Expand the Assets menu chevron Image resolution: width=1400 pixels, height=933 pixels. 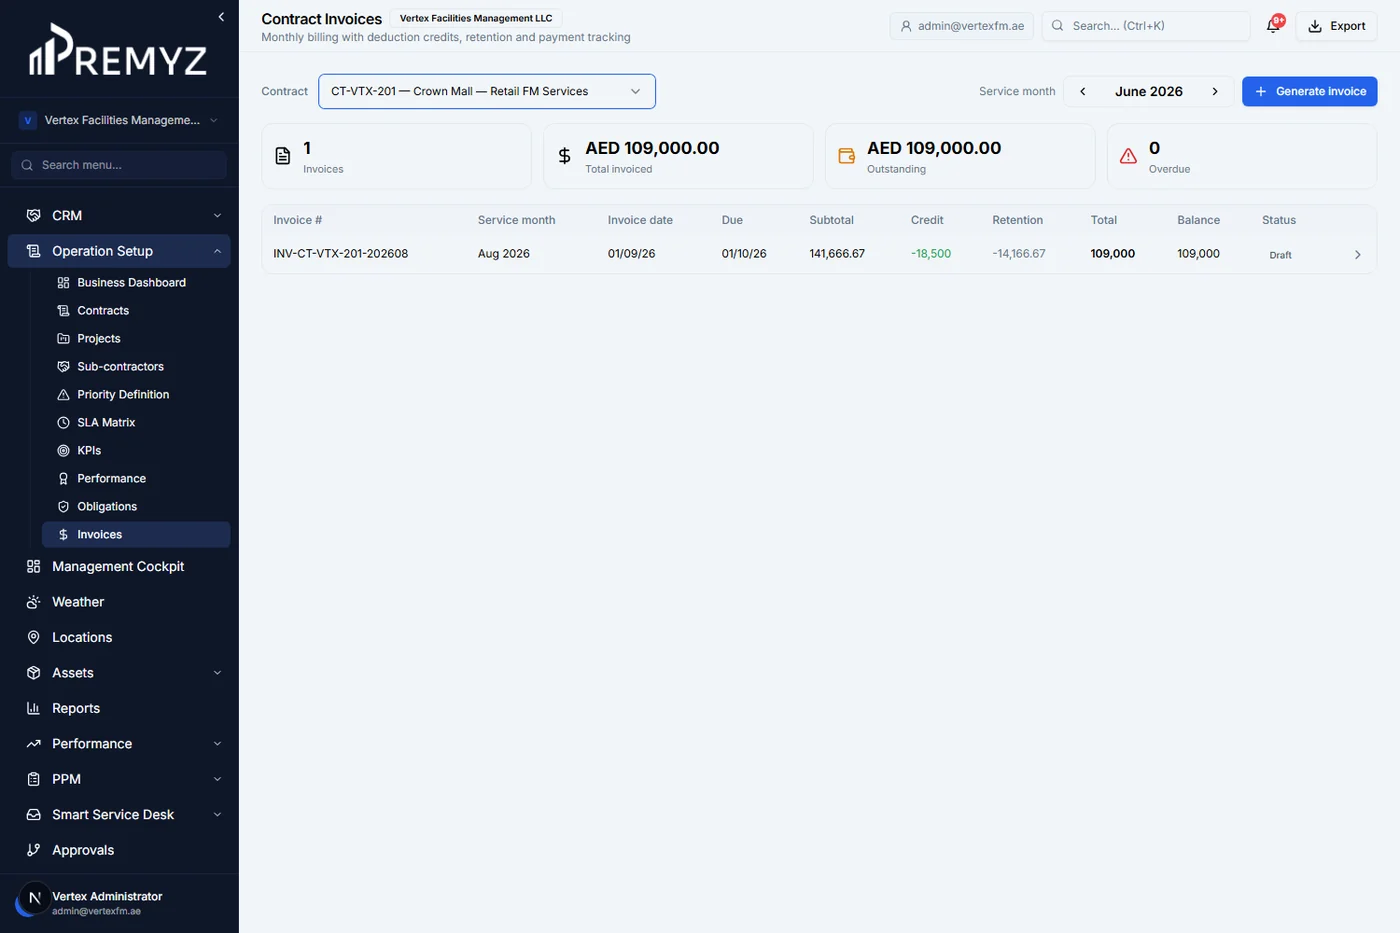217,673
